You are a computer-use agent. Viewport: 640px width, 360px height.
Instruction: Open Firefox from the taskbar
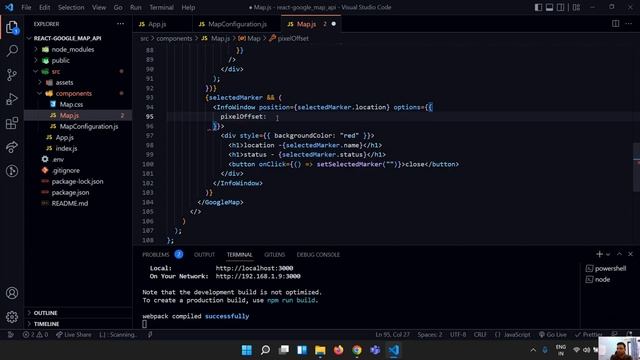tap(338, 350)
